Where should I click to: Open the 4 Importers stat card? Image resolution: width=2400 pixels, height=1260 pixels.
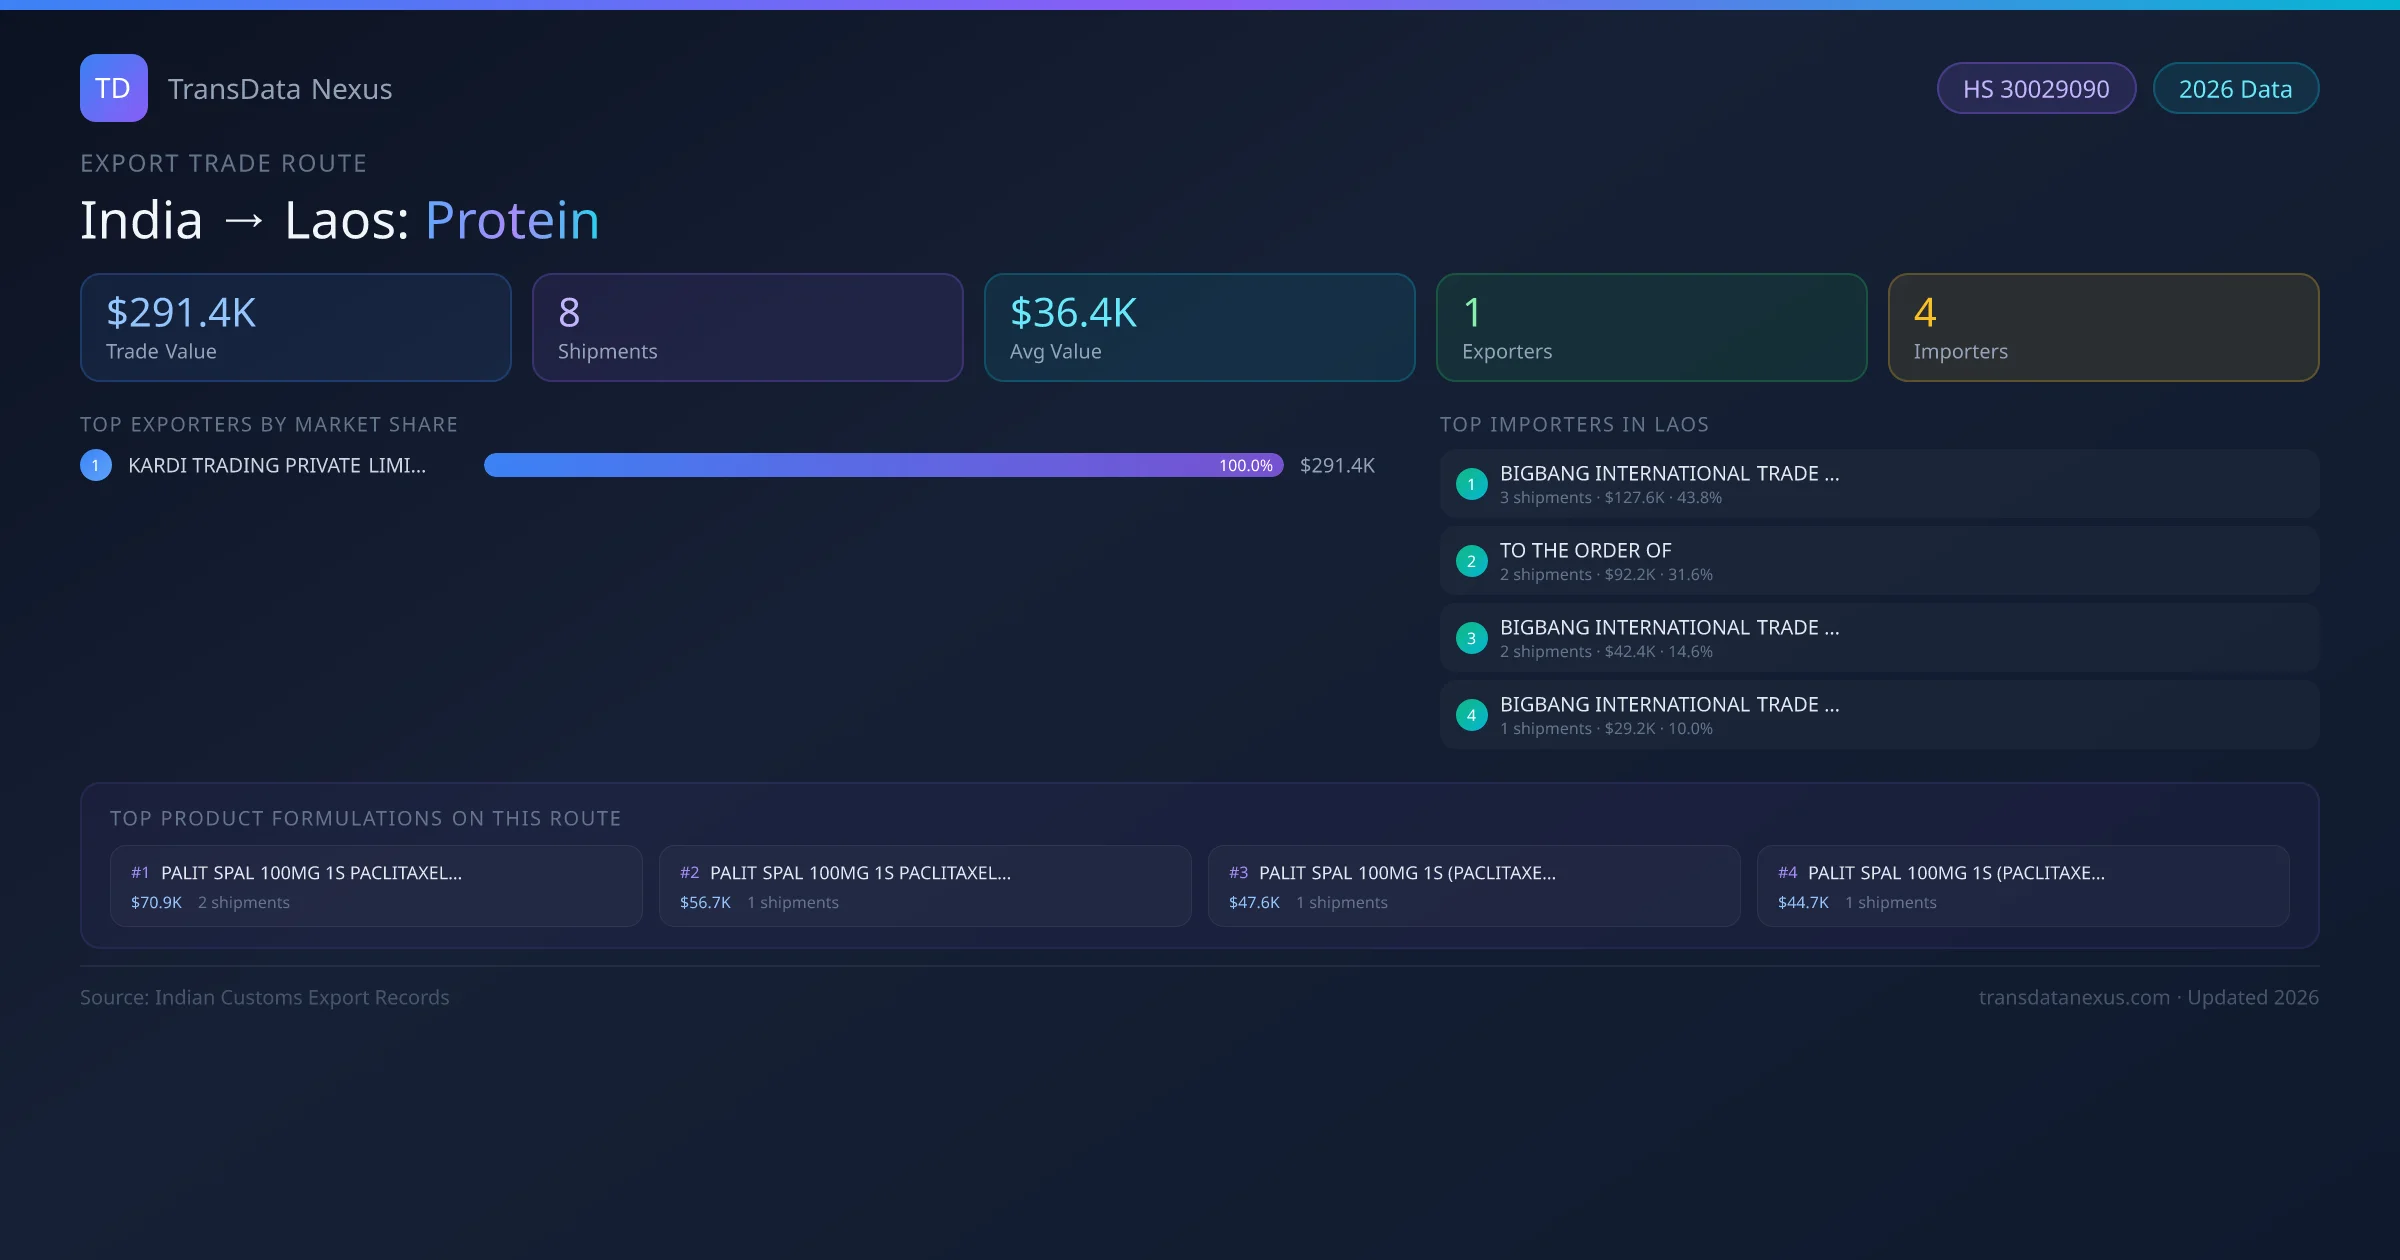pos(2104,328)
